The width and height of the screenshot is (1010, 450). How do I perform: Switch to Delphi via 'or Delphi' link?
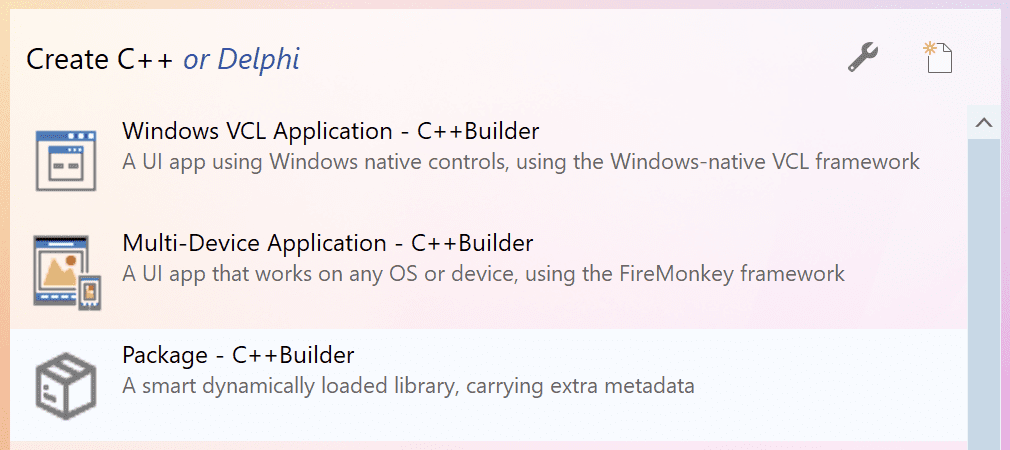pyautogui.click(x=241, y=60)
